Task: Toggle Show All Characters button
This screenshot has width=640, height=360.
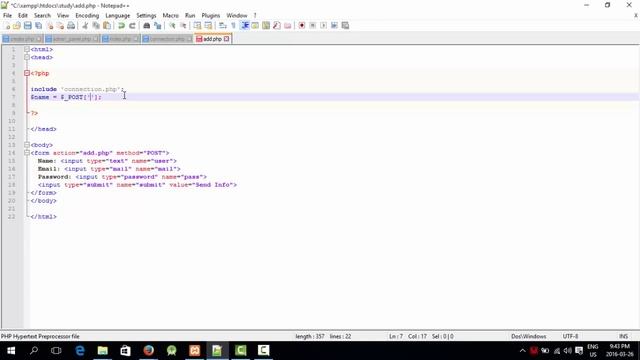Action: click(233, 26)
